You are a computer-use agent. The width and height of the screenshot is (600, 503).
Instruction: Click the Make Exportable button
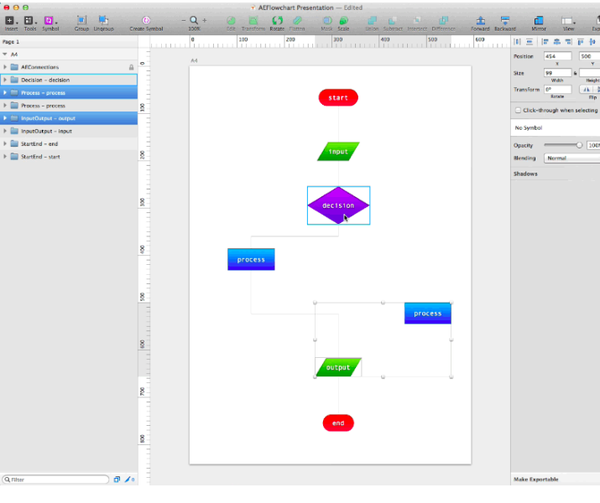click(536, 479)
